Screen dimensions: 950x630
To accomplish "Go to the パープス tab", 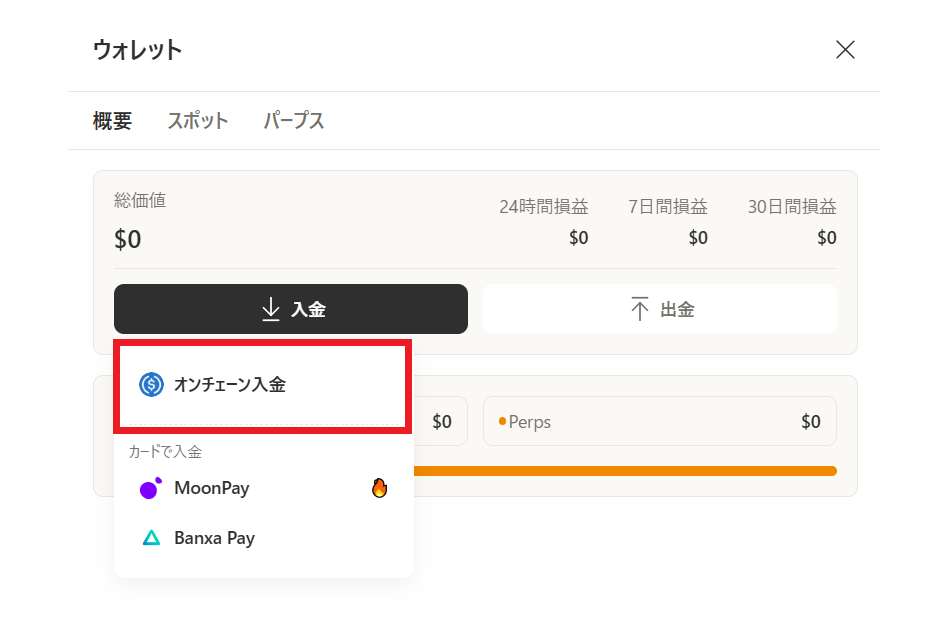I will (x=294, y=121).
